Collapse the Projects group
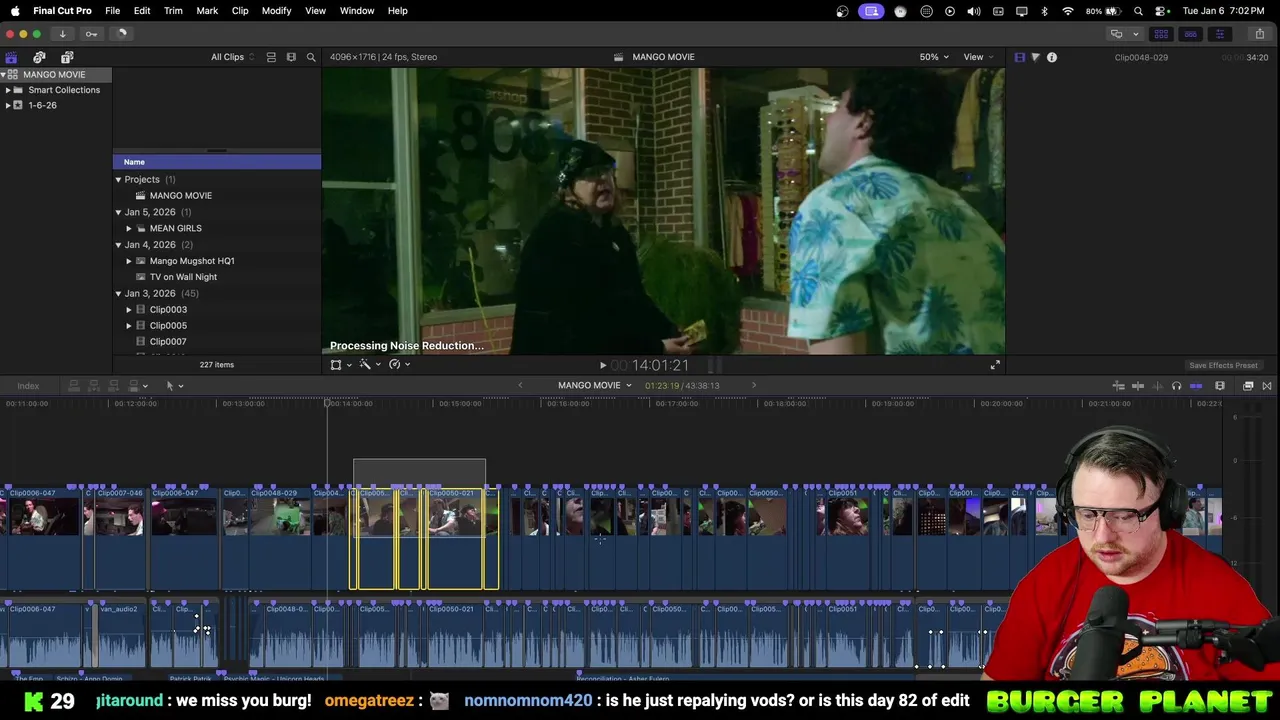 118,180
